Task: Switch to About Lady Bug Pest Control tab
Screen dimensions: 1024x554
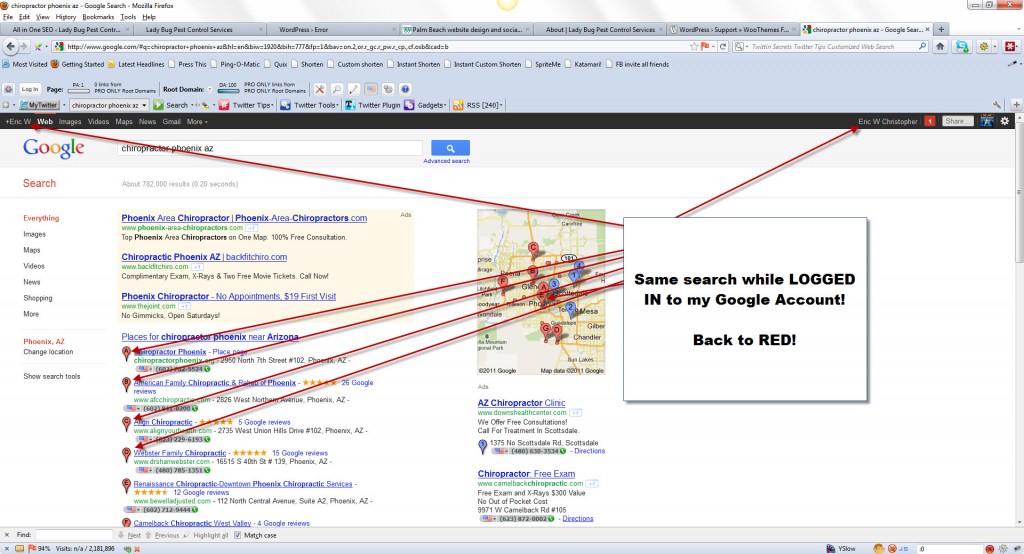Action: pyautogui.click(x=600, y=29)
